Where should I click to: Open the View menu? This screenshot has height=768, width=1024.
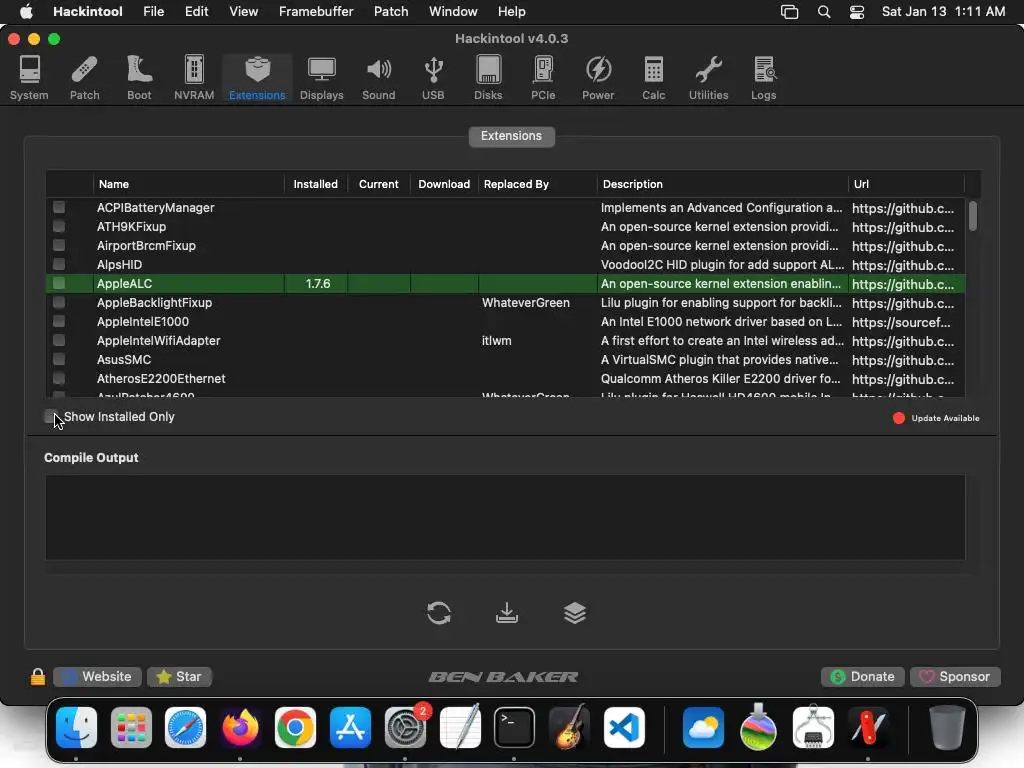pyautogui.click(x=244, y=12)
